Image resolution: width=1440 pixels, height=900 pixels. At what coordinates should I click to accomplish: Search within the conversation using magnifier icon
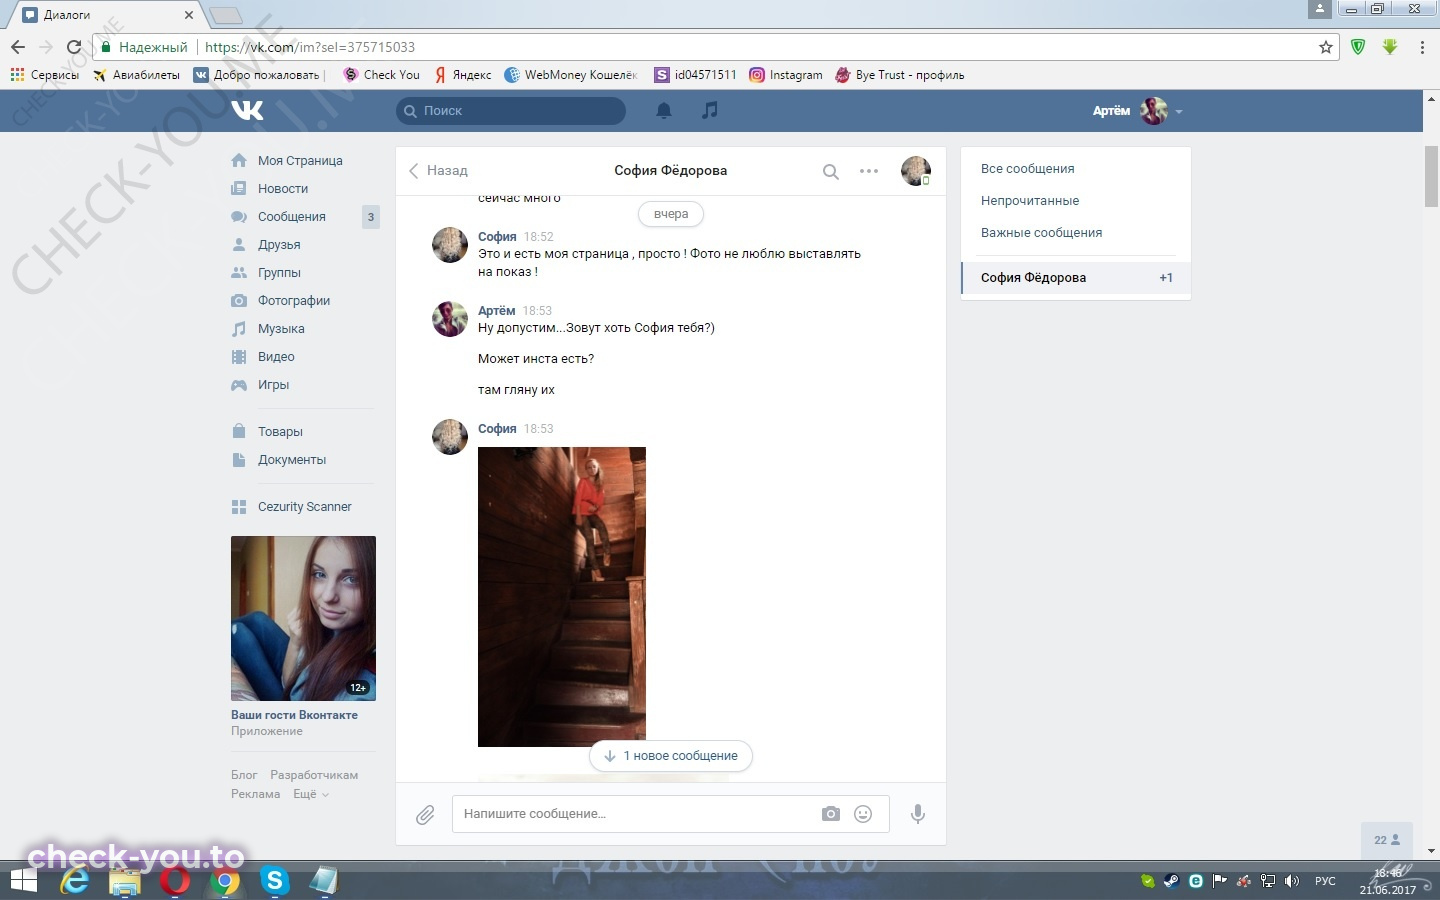pos(830,171)
